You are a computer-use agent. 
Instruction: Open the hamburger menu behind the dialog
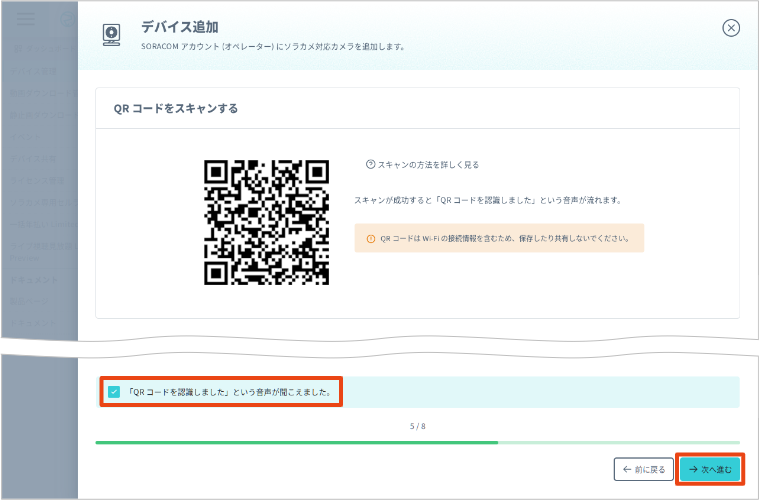coord(26,20)
